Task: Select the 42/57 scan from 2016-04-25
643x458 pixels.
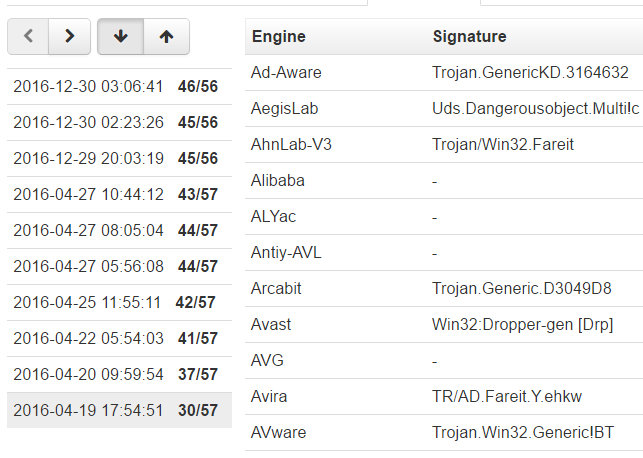Action: 119,303
